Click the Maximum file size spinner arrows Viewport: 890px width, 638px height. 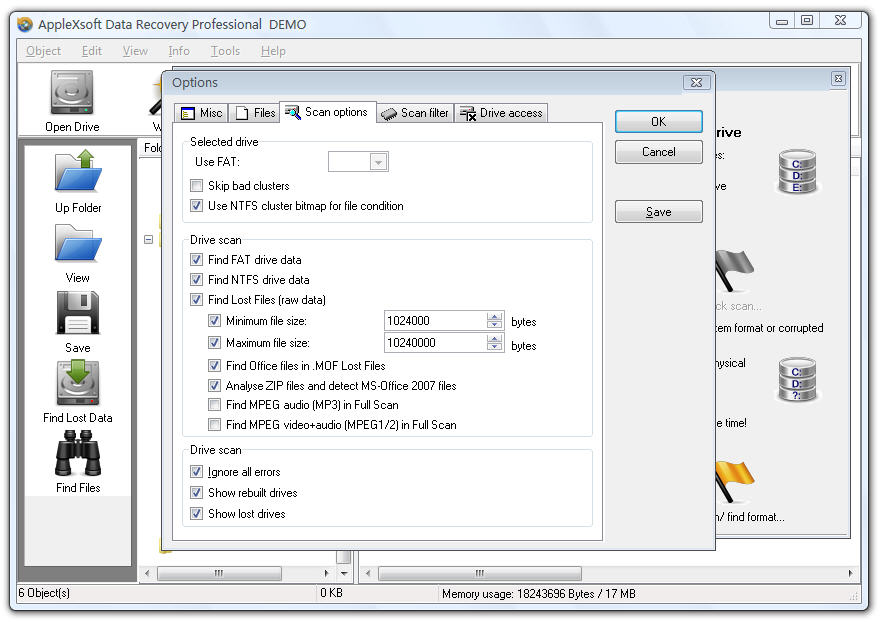tap(494, 342)
